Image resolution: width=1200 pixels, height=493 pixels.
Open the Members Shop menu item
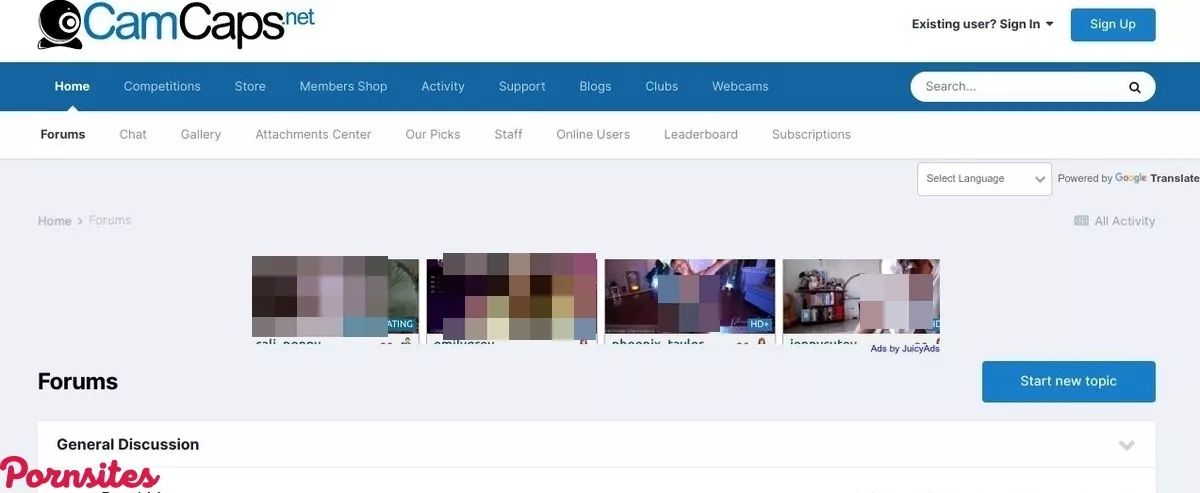(343, 86)
